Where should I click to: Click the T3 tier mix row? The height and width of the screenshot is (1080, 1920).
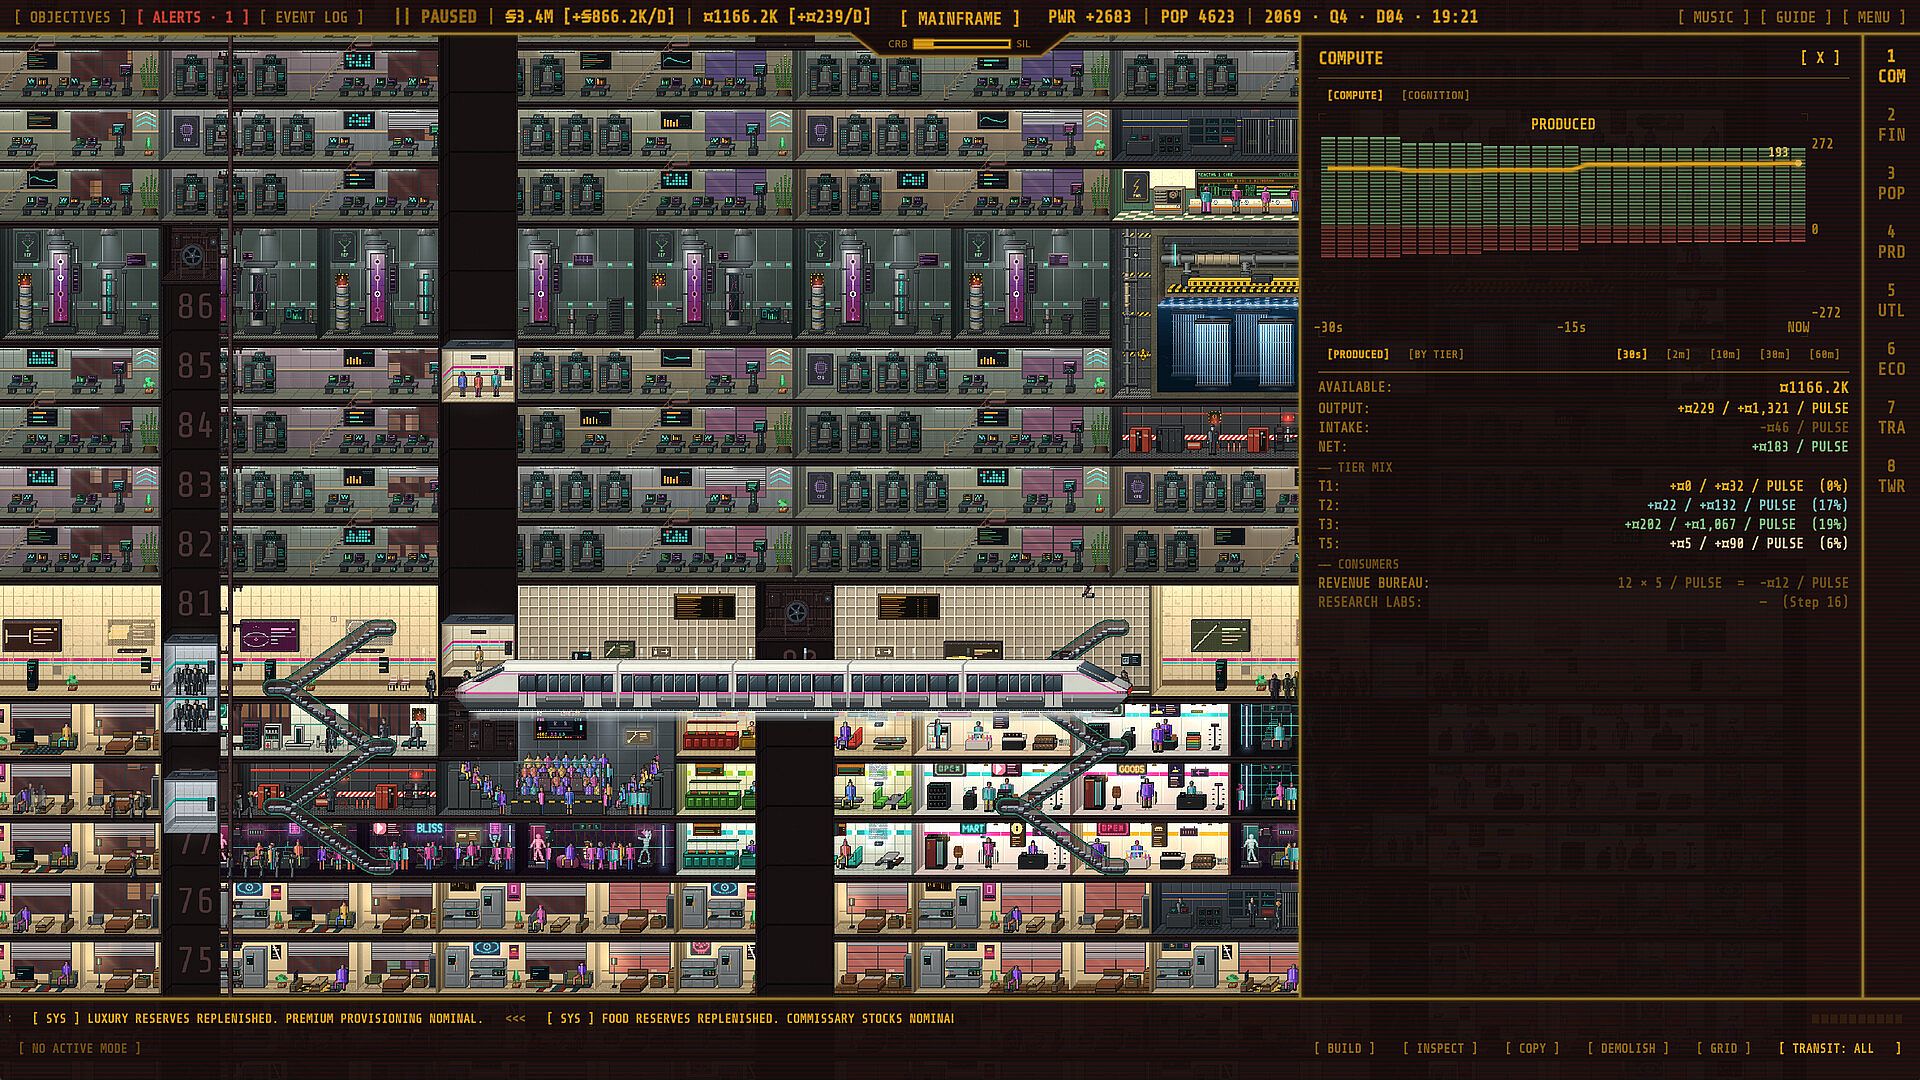(x=1583, y=524)
